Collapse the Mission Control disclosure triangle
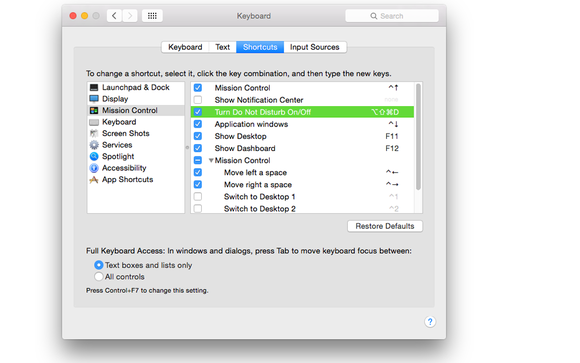Viewport: 580px width, 363px height. click(x=211, y=160)
